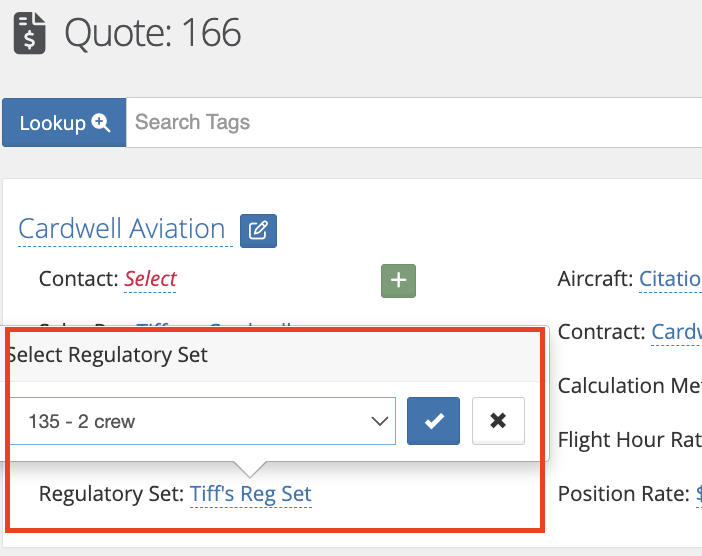
Task: Click the Flight Hour Rate label
Action: 629,440
